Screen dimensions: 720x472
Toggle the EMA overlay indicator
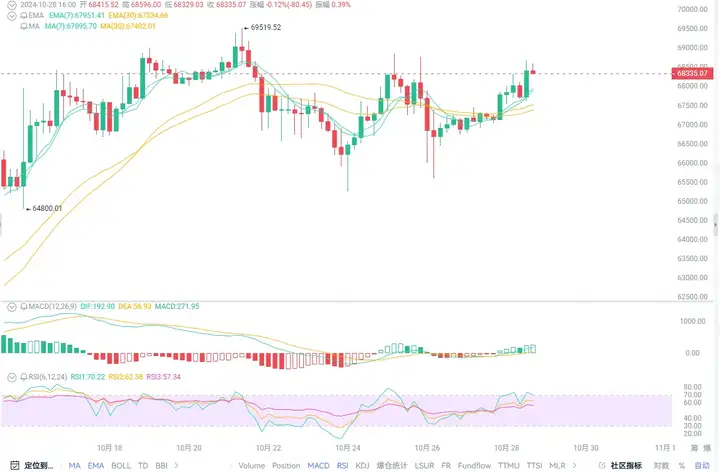[96, 466]
